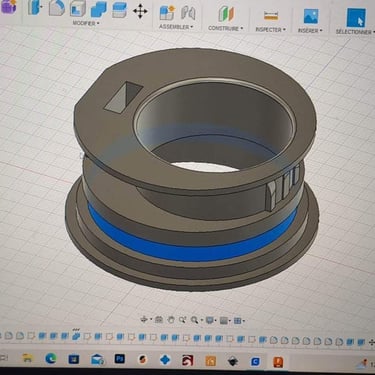
Task: Open the INSÉRER dropdown menu
Action: tap(310, 30)
